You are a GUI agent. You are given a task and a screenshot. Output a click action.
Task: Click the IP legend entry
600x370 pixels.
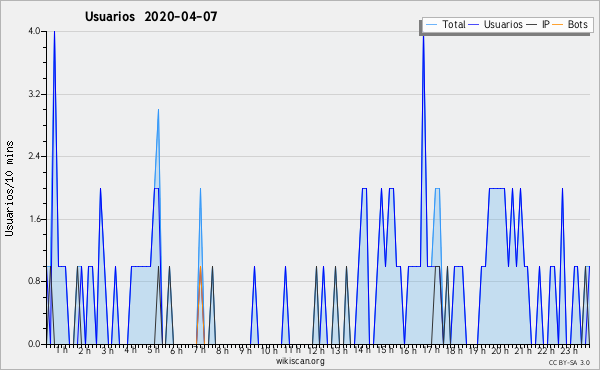538,24
